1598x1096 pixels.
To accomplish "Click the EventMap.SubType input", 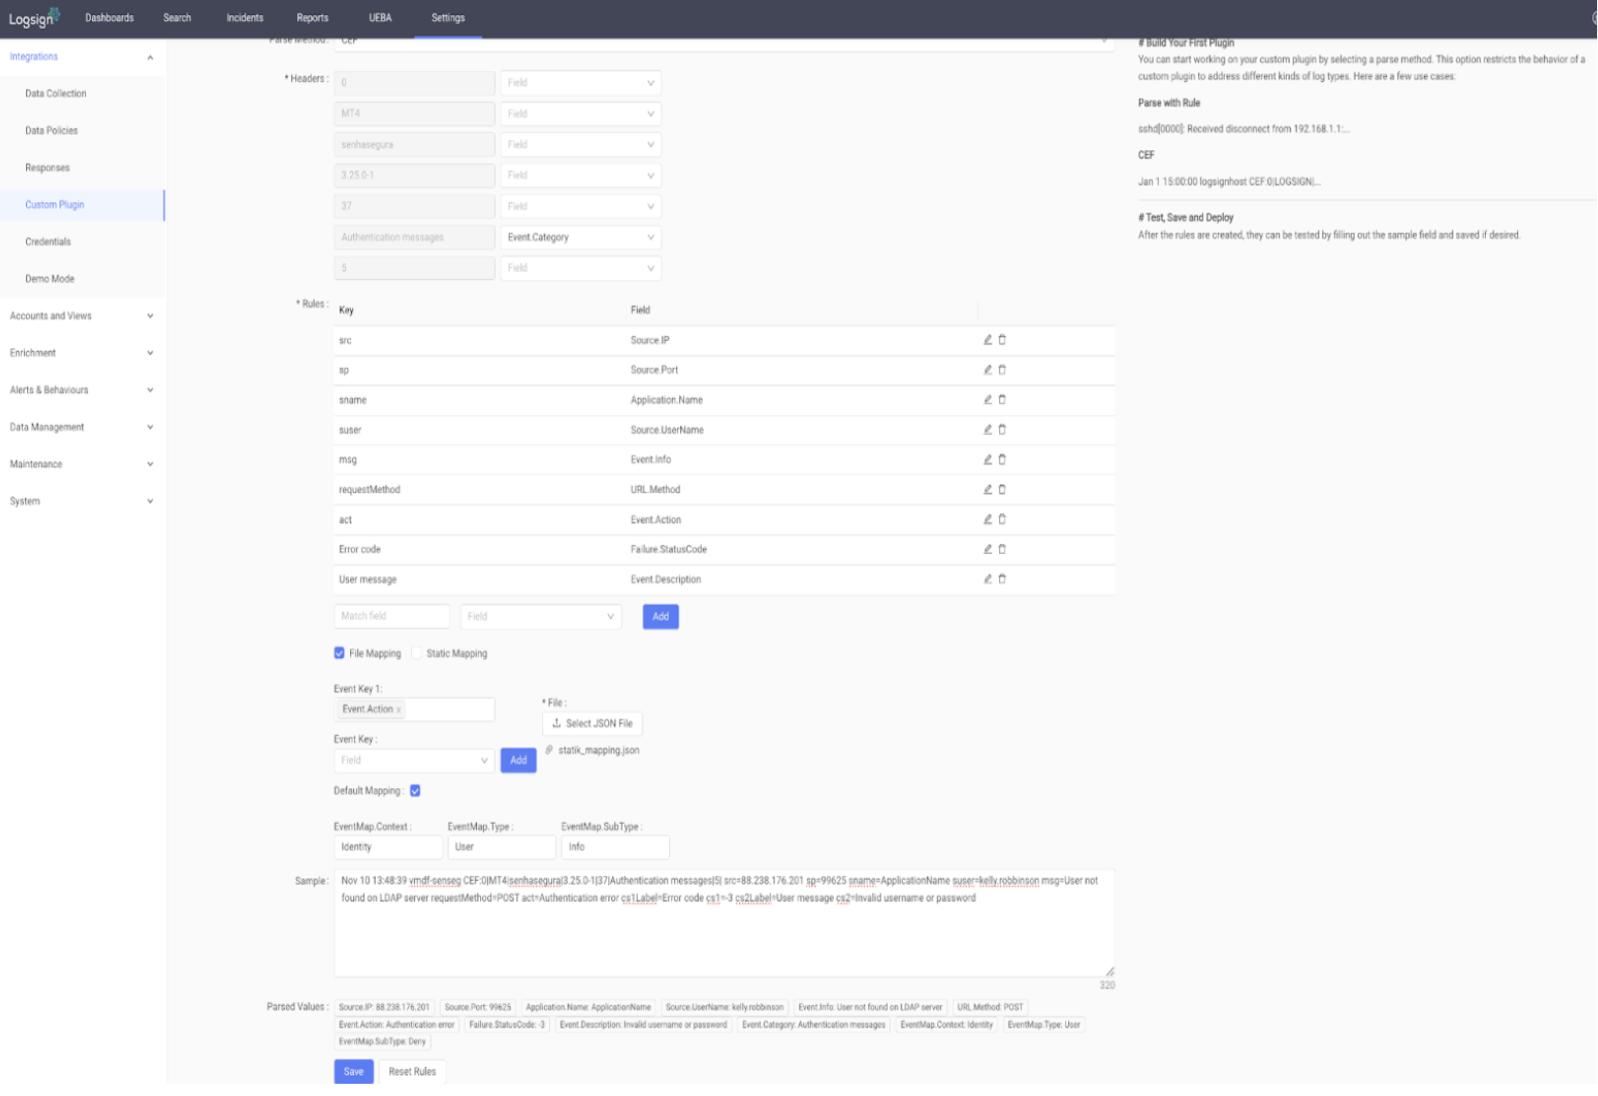I will click(615, 847).
